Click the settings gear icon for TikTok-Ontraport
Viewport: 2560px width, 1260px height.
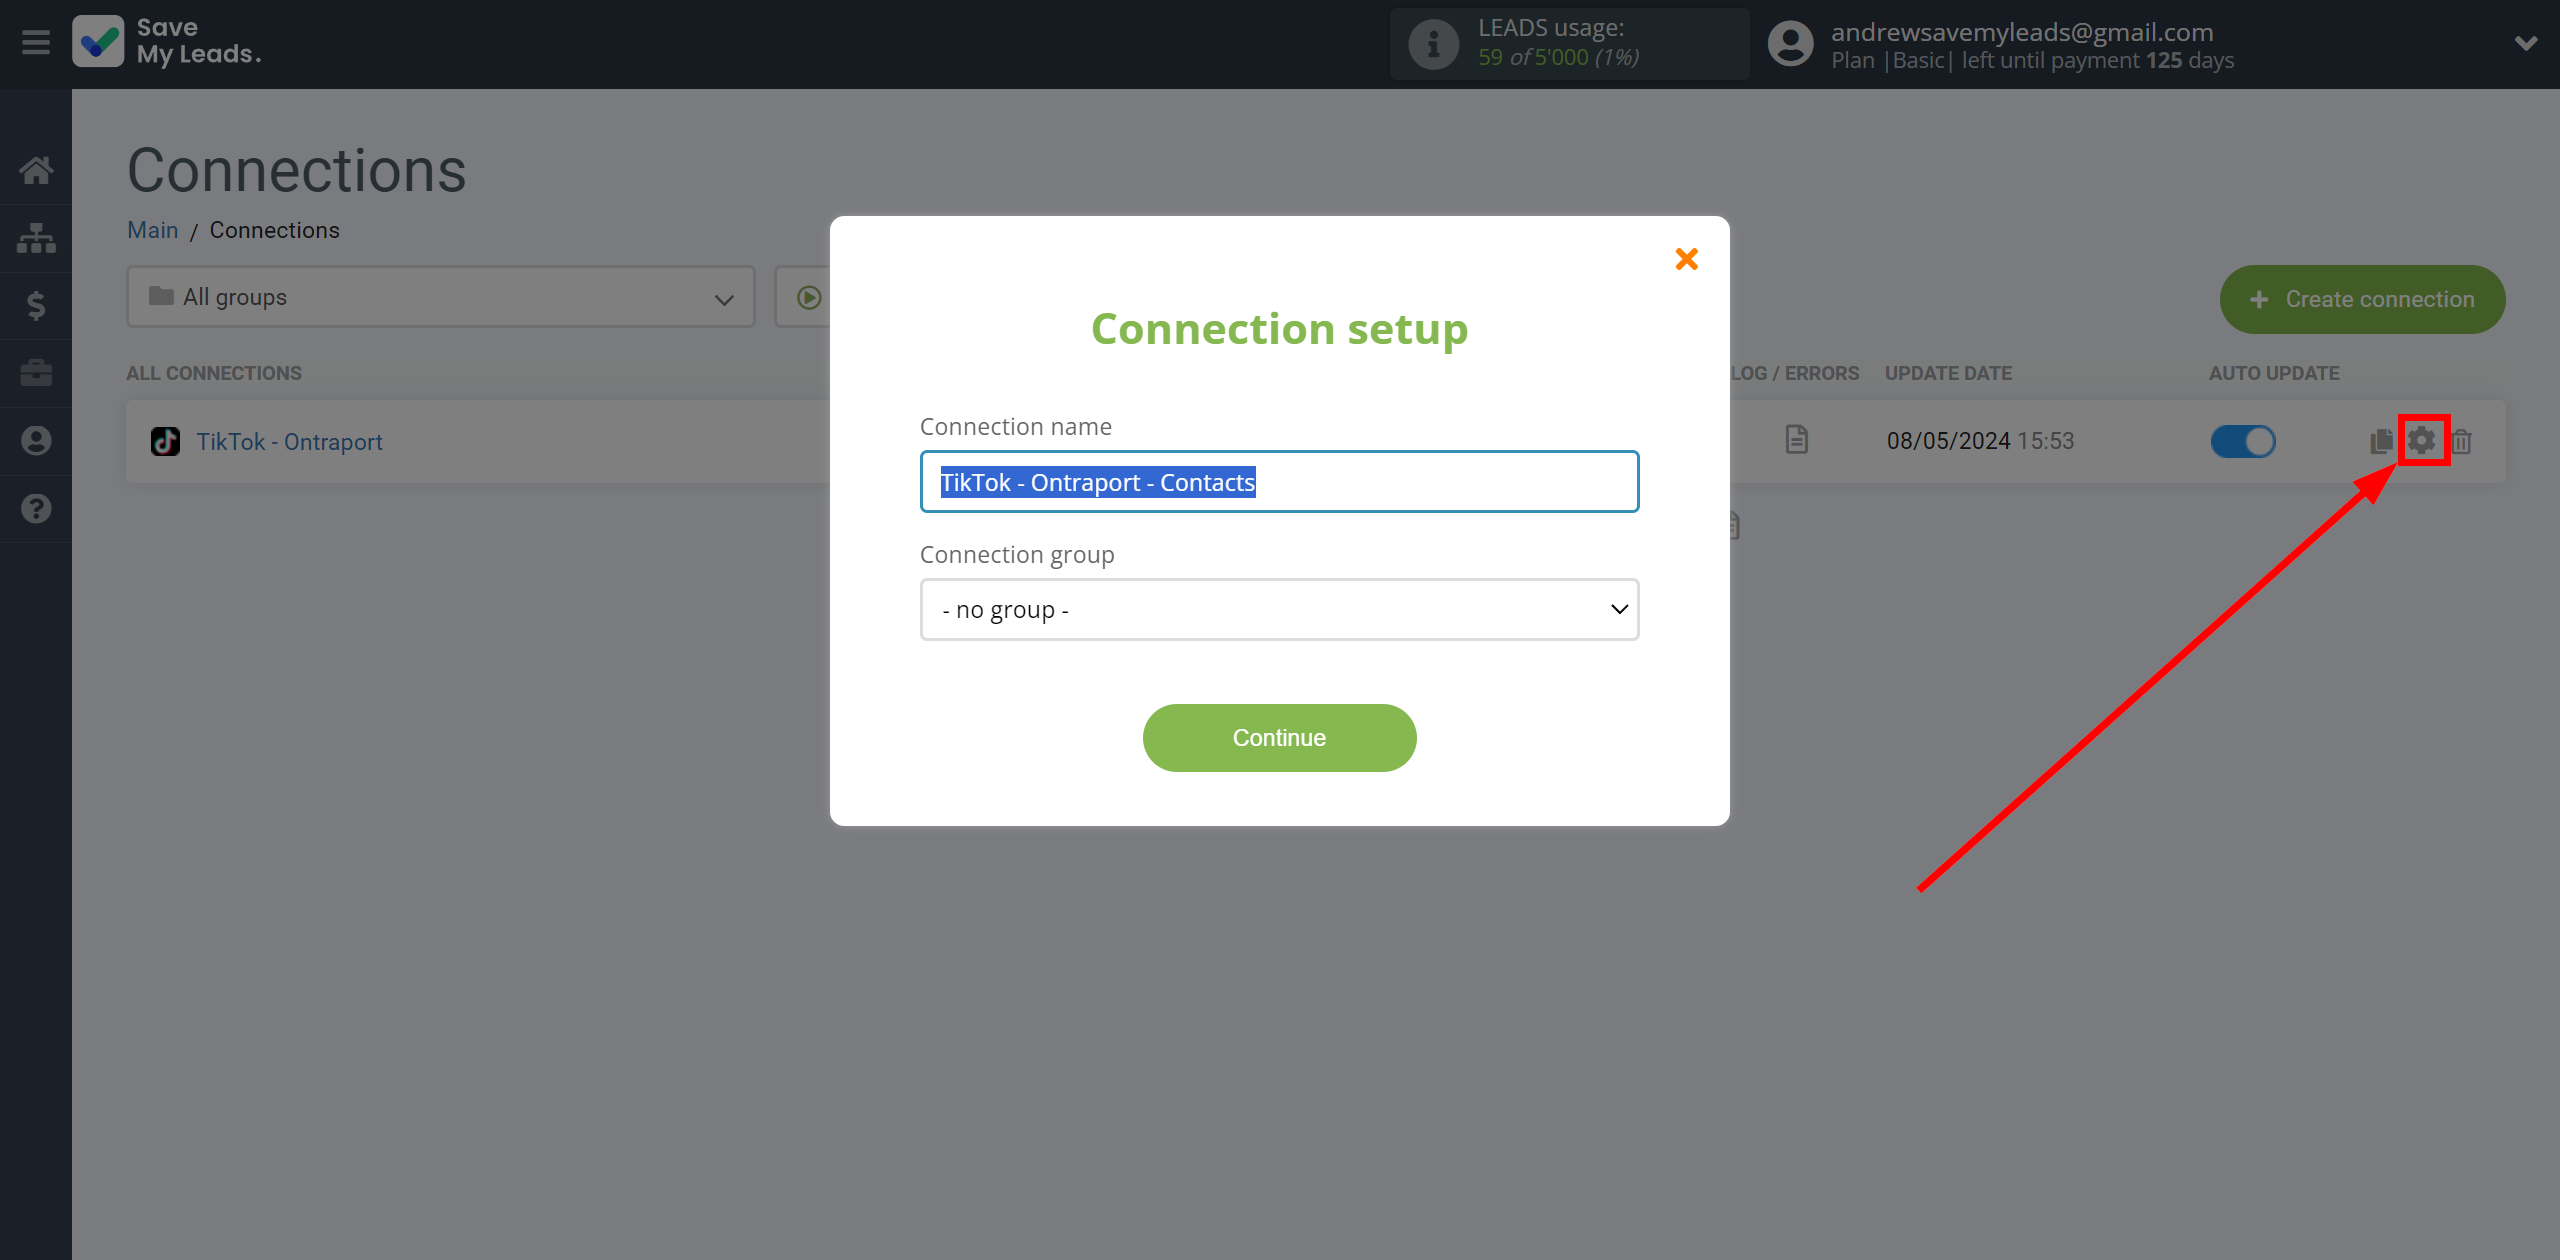[x=2421, y=441]
